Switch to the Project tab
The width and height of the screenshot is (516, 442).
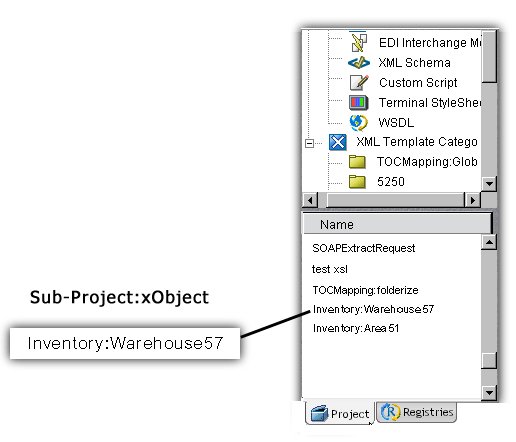tap(340, 414)
